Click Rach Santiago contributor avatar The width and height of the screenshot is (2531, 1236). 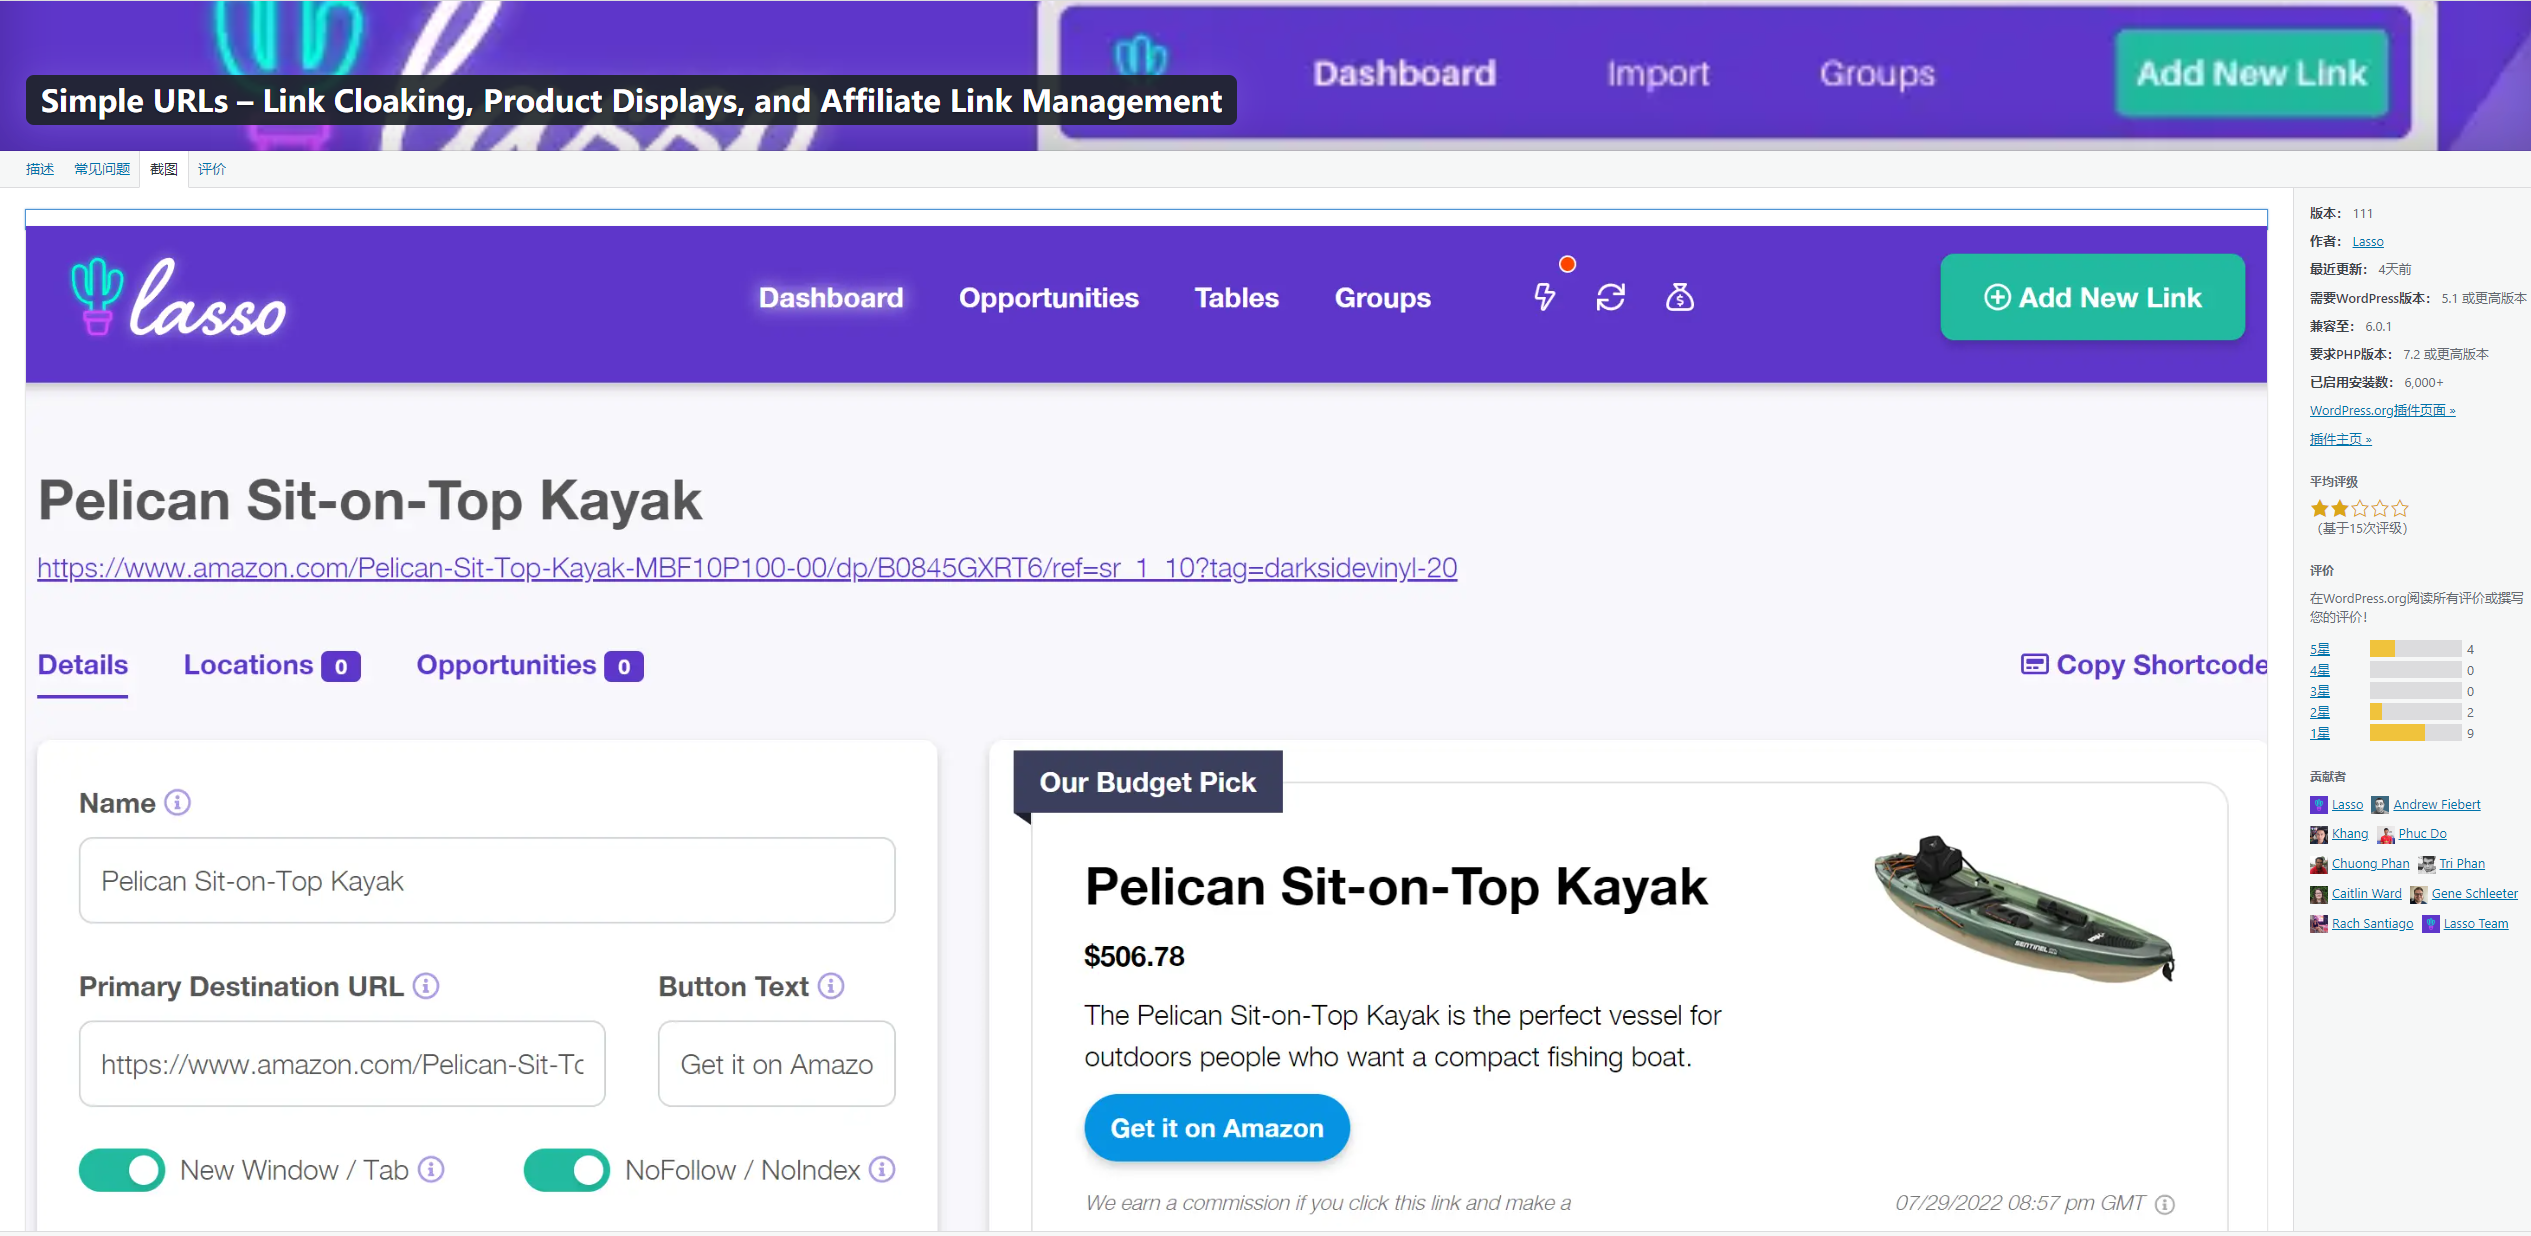tap(2319, 924)
